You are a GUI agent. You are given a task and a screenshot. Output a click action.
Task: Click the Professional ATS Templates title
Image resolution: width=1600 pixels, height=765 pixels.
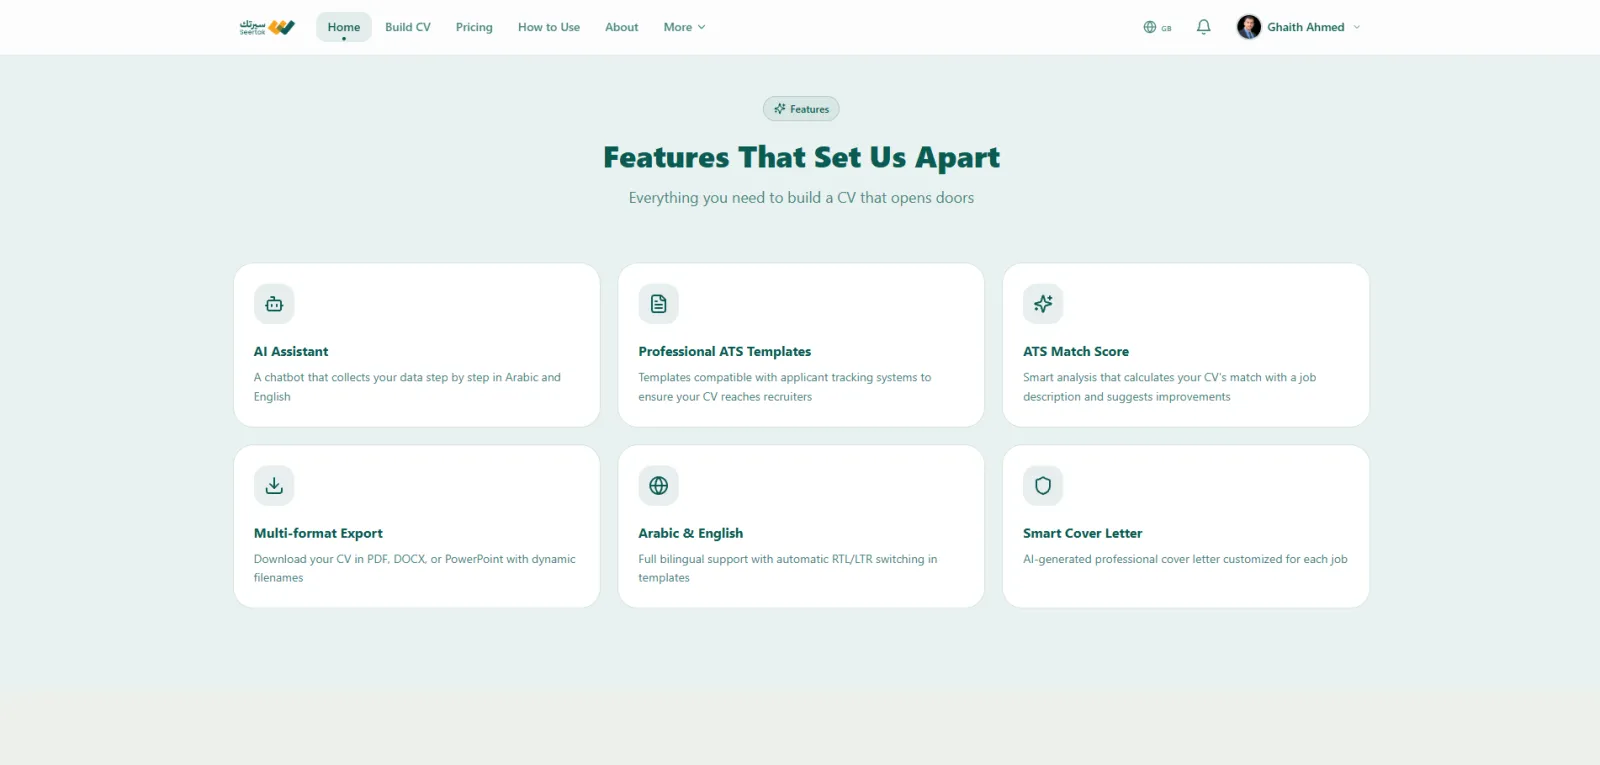coord(725,352)
